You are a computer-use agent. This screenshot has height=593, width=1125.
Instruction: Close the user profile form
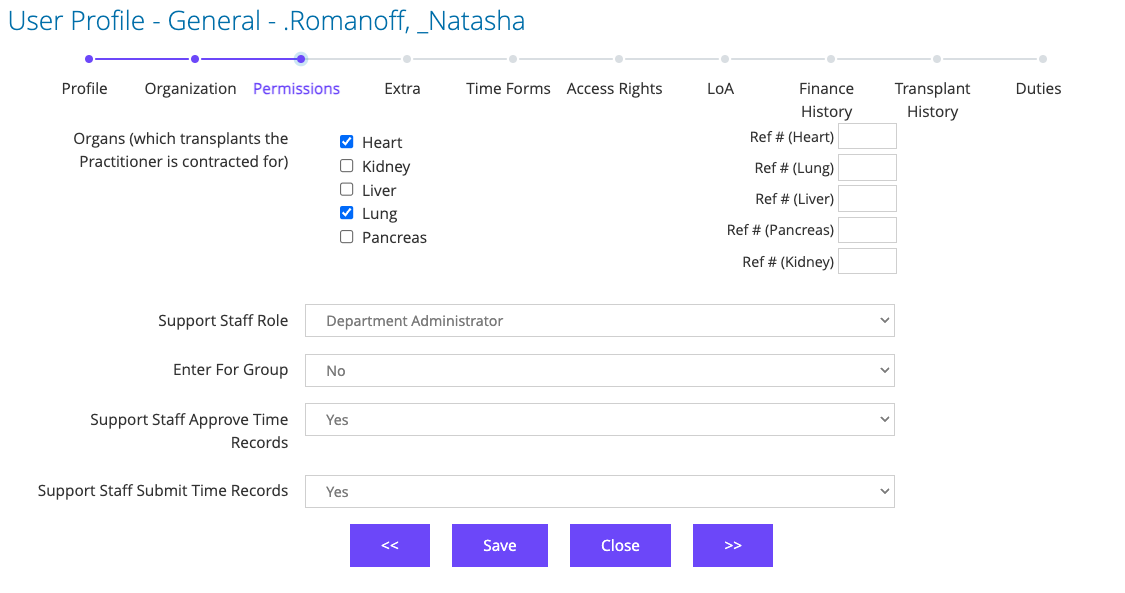[620, 546]
